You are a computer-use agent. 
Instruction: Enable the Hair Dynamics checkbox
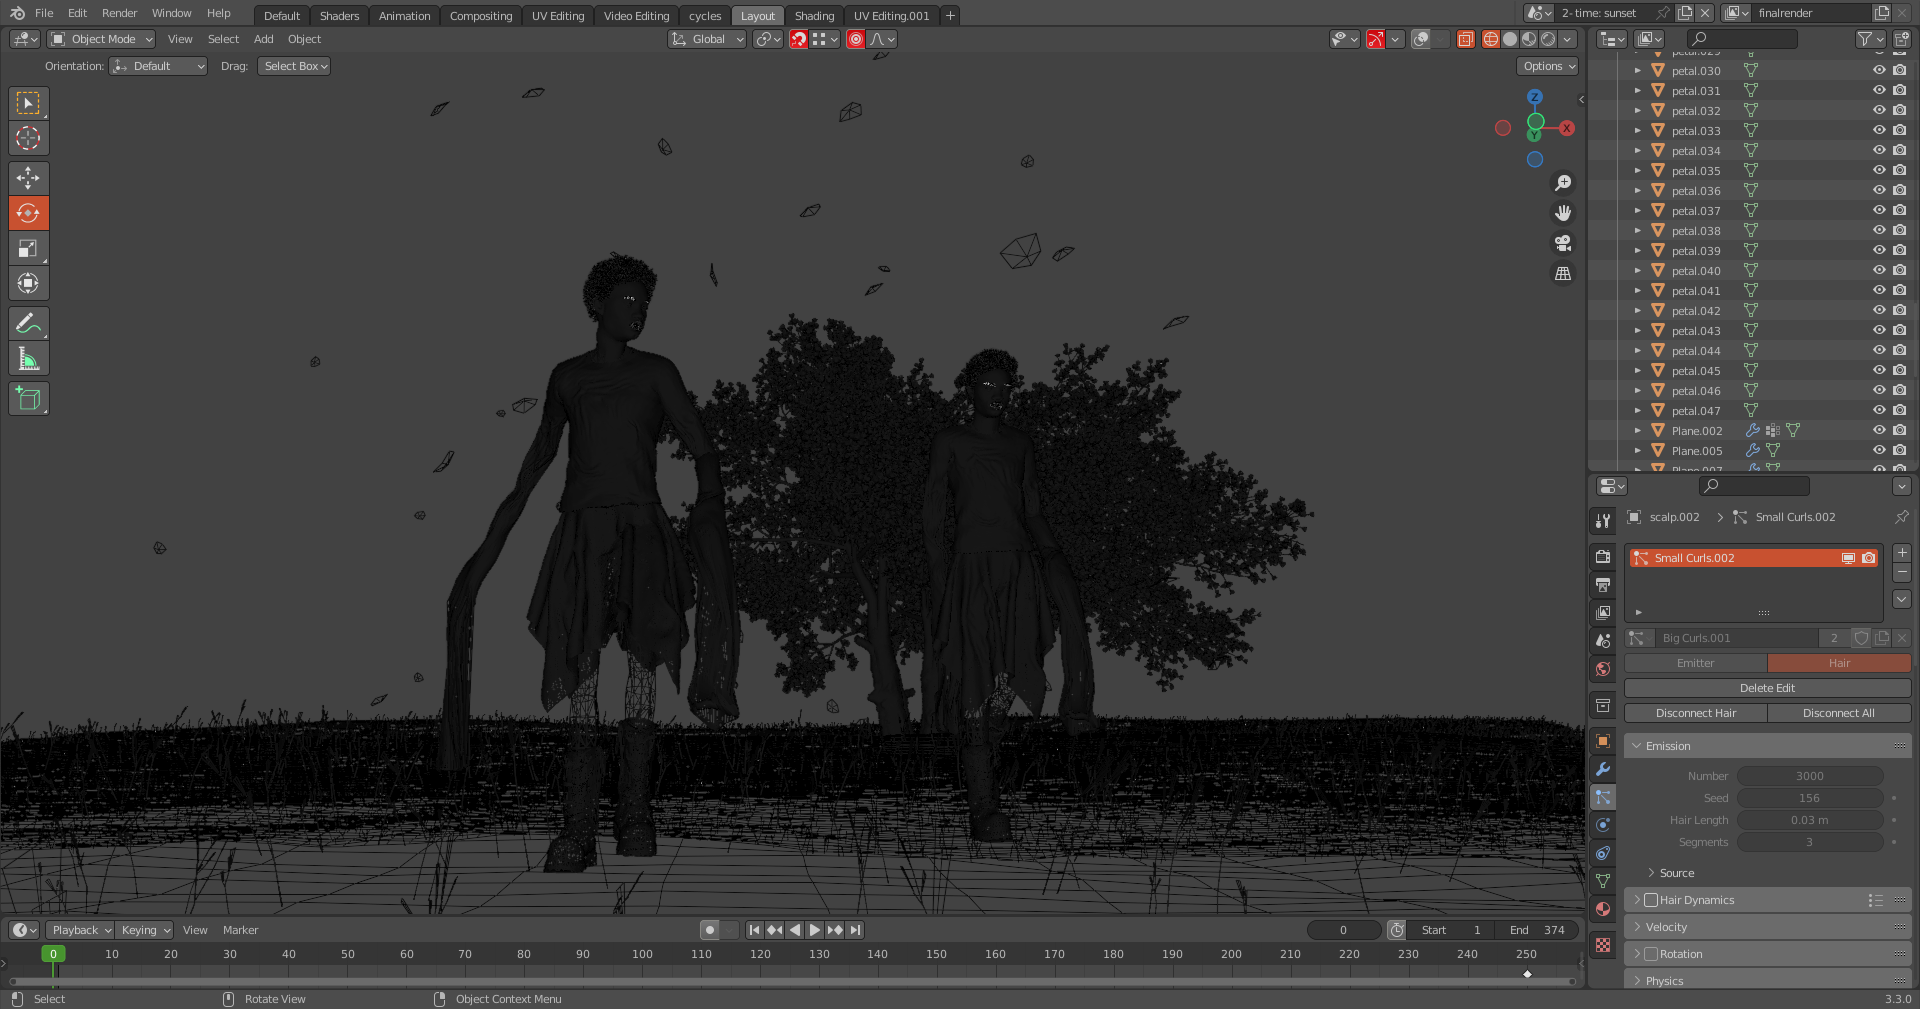coord(1651,900)
